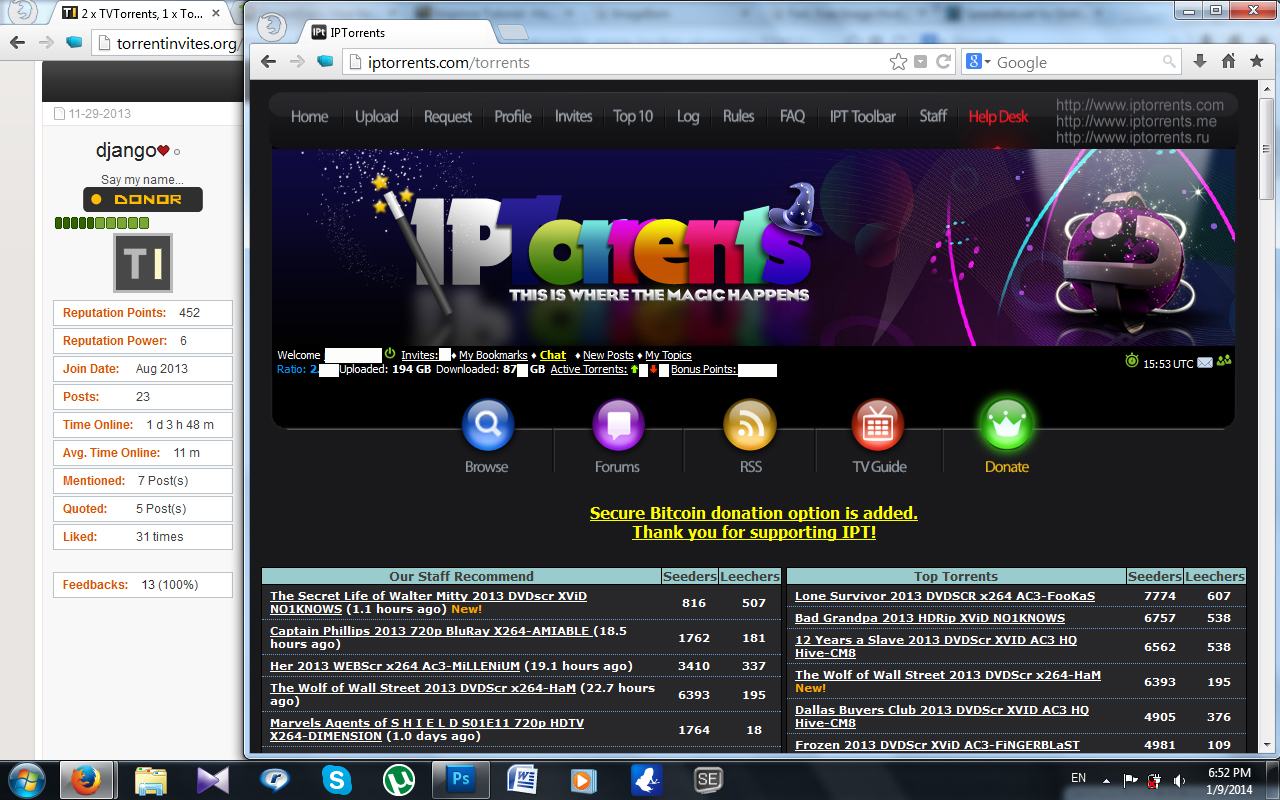The image size is (1280, 800).
Task: Click the browser home icon
Action: [x=1228, y=62]
